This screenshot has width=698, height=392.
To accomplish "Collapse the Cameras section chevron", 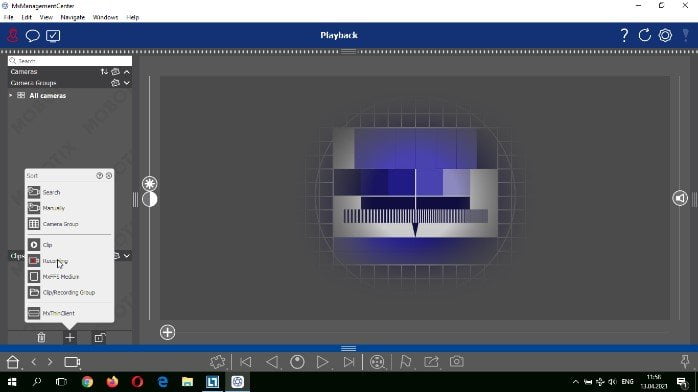I will (127, 72).
